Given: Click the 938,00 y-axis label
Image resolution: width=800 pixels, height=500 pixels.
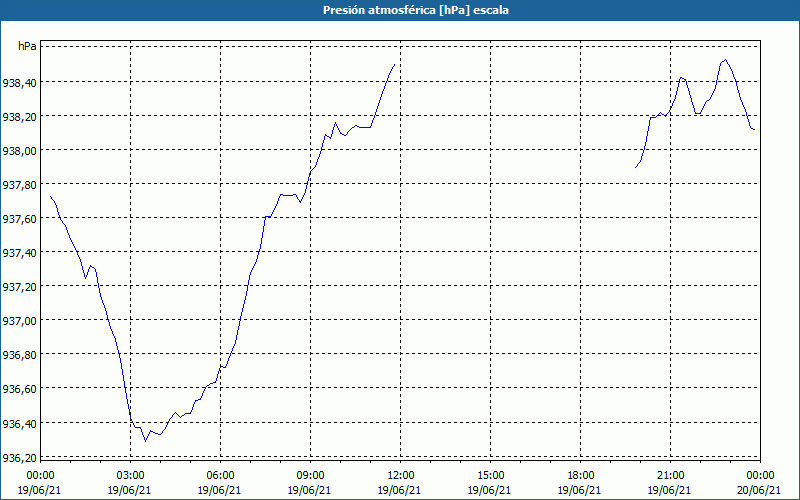Looking at the screenshot, I should tap(19, 151).
